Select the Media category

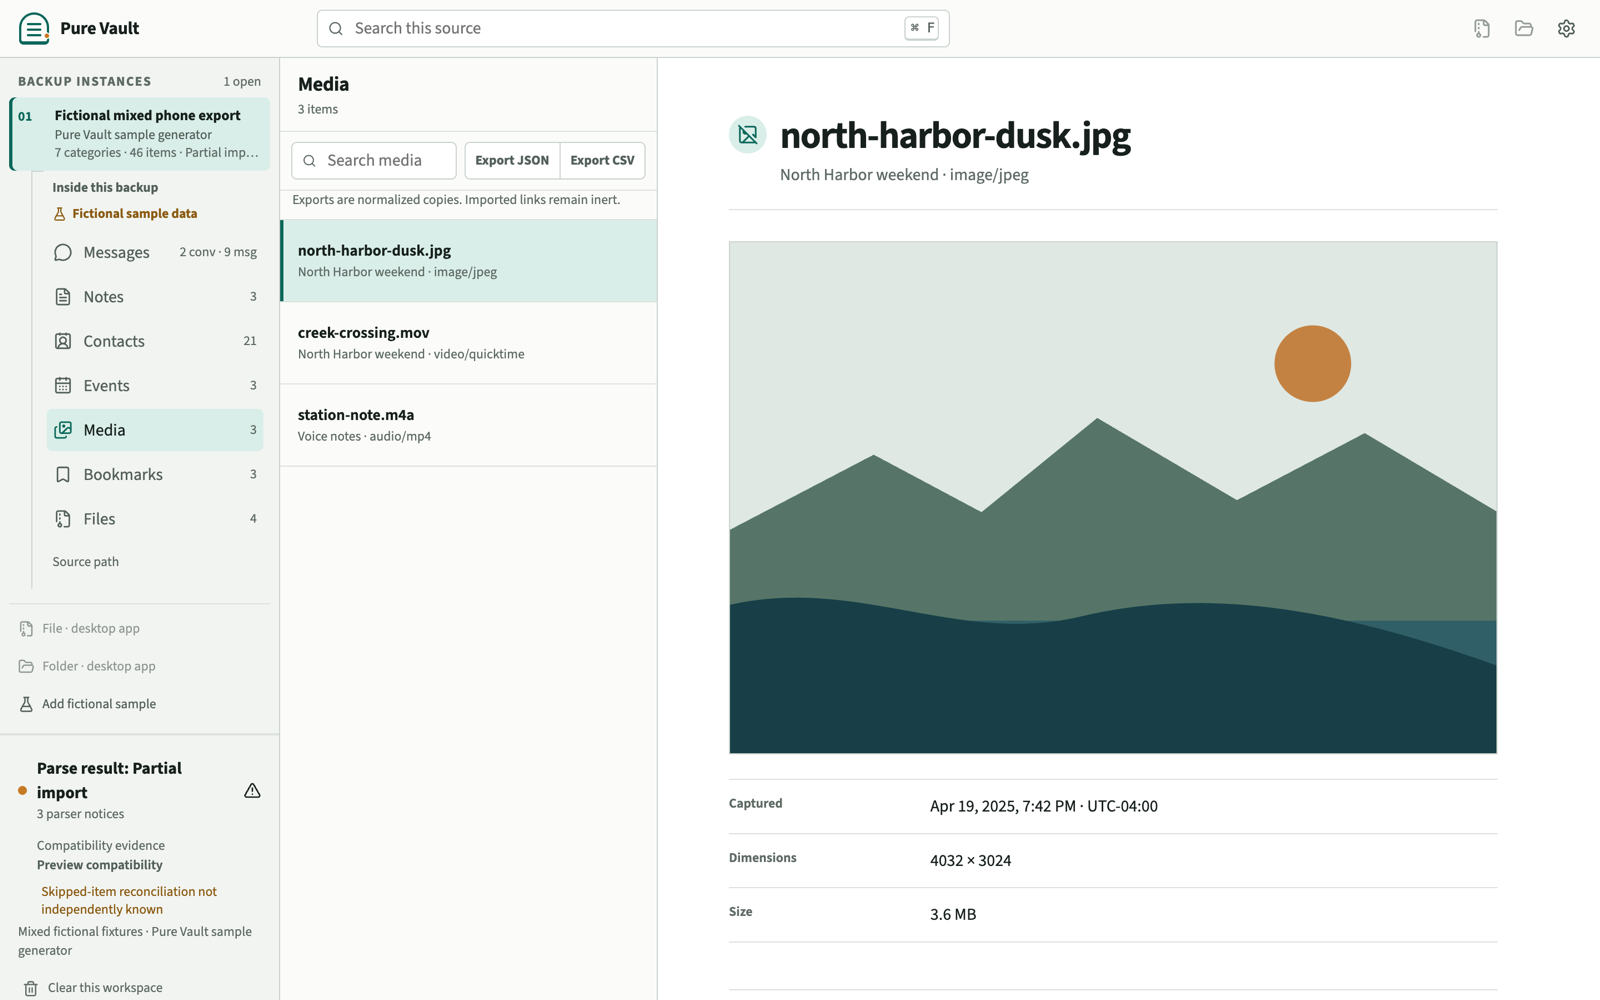coord(155,430)
